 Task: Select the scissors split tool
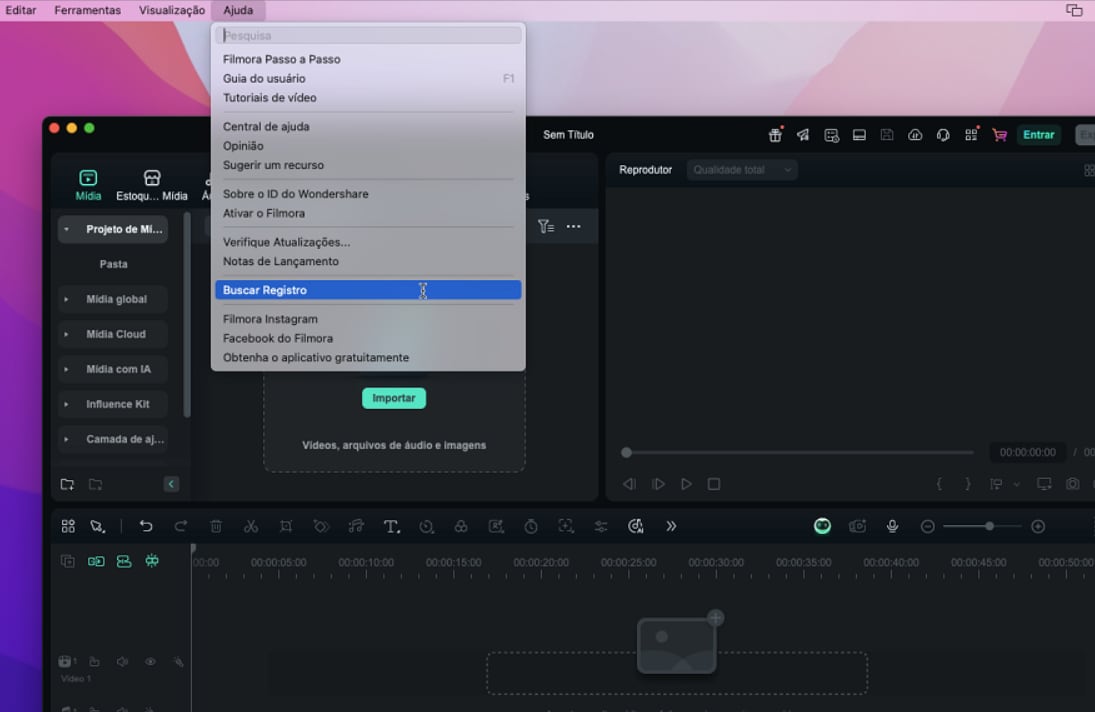pos(251,526)
